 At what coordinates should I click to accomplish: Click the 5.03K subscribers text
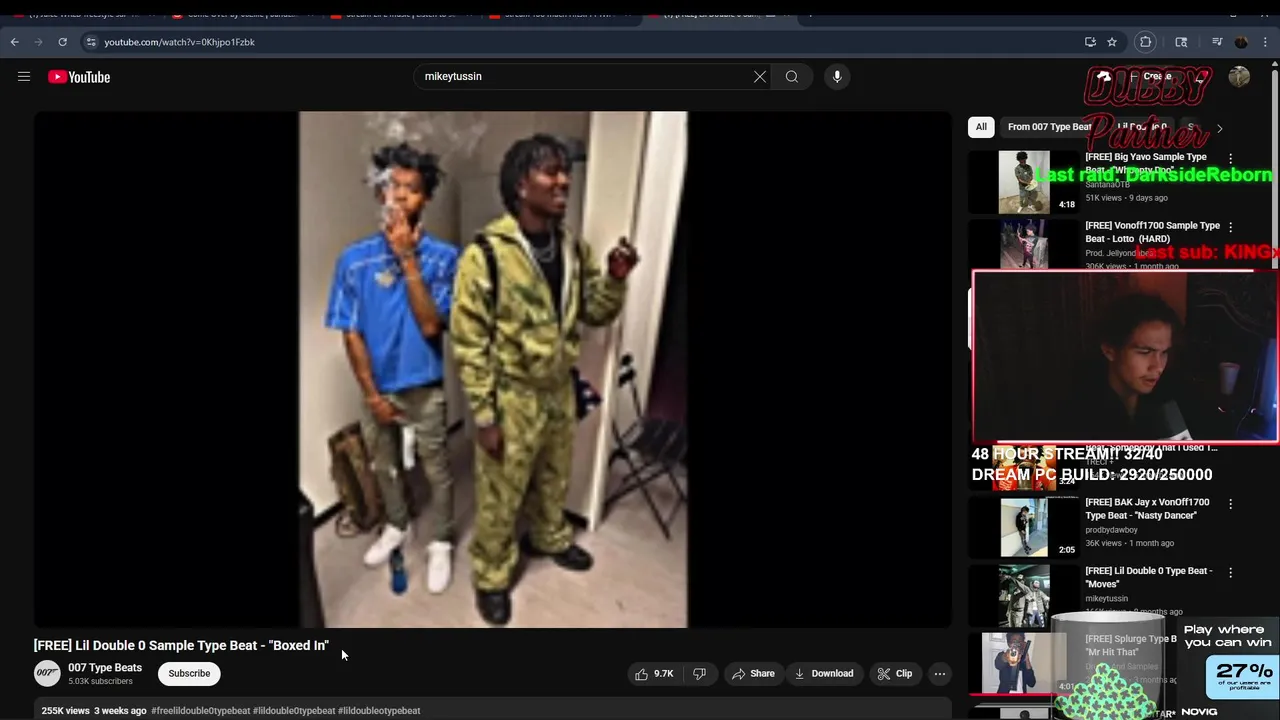tap(100, 682)
